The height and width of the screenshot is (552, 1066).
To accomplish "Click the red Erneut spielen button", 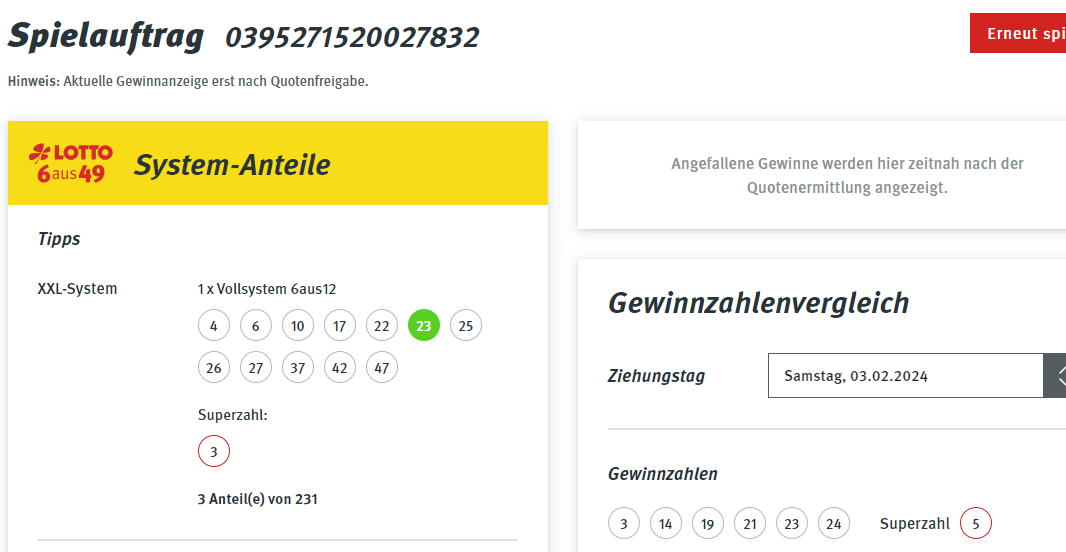I will pos(1018,33).
